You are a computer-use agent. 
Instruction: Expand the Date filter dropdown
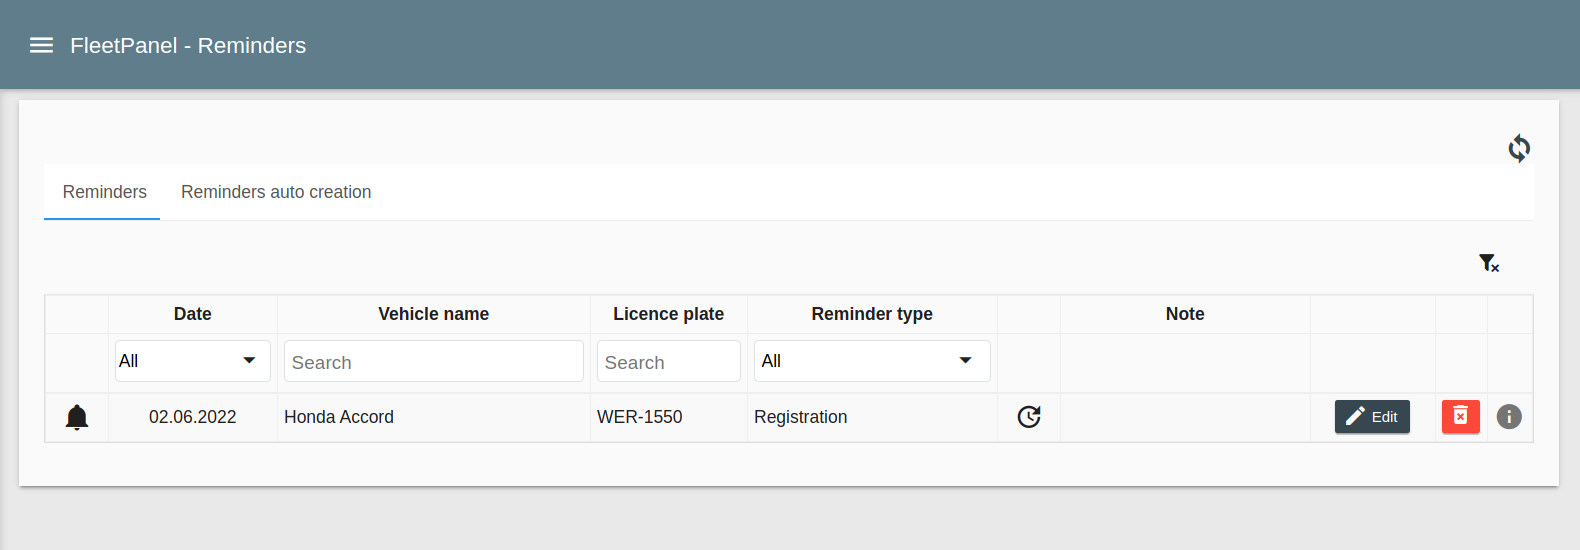pyautogui.click(x=192, y=361)
